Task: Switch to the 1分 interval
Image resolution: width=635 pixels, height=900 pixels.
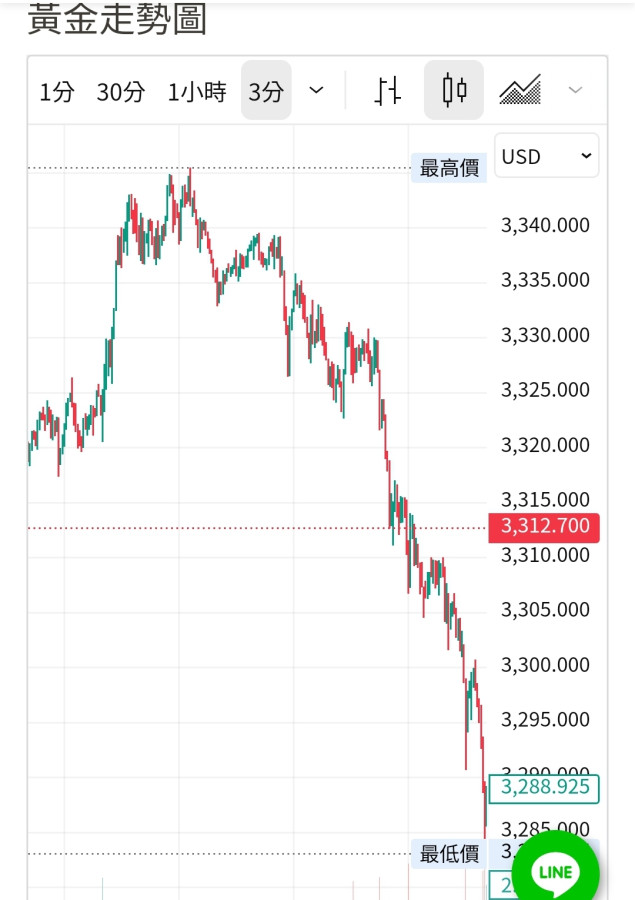Action: click(x=57, y=92)
